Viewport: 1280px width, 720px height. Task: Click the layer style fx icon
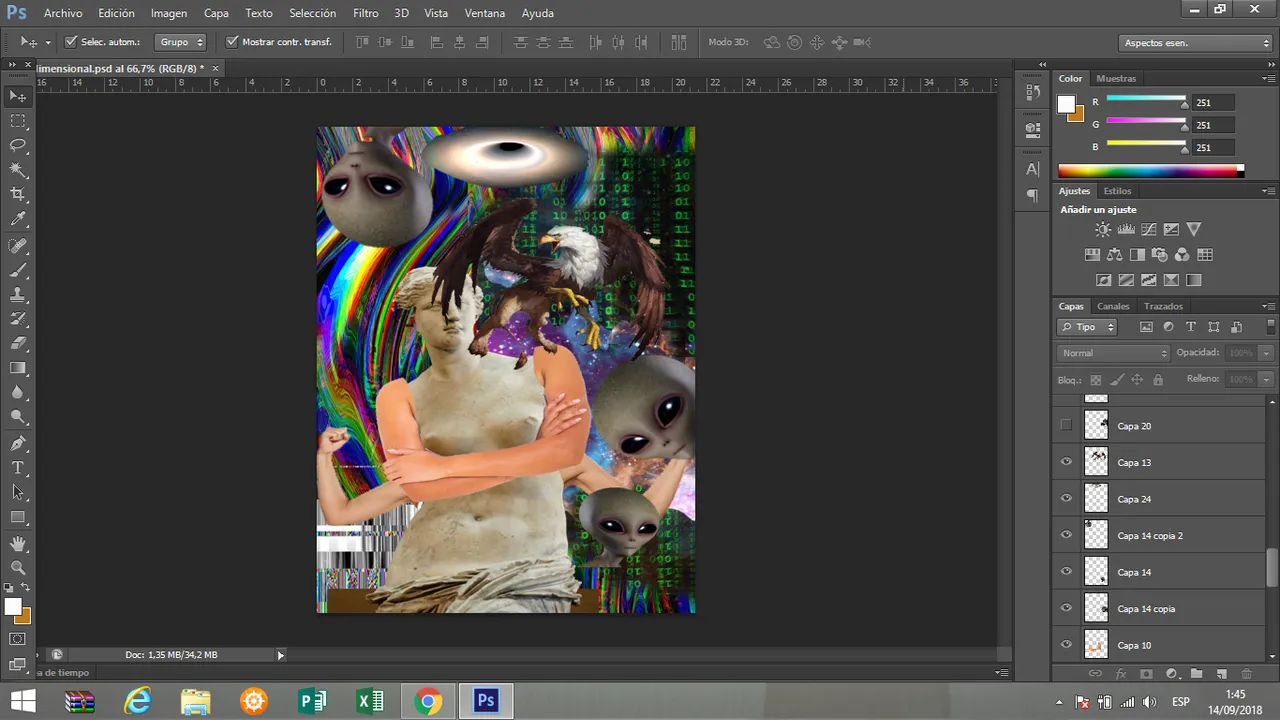pyautogui.click(x=1121, y=674)
